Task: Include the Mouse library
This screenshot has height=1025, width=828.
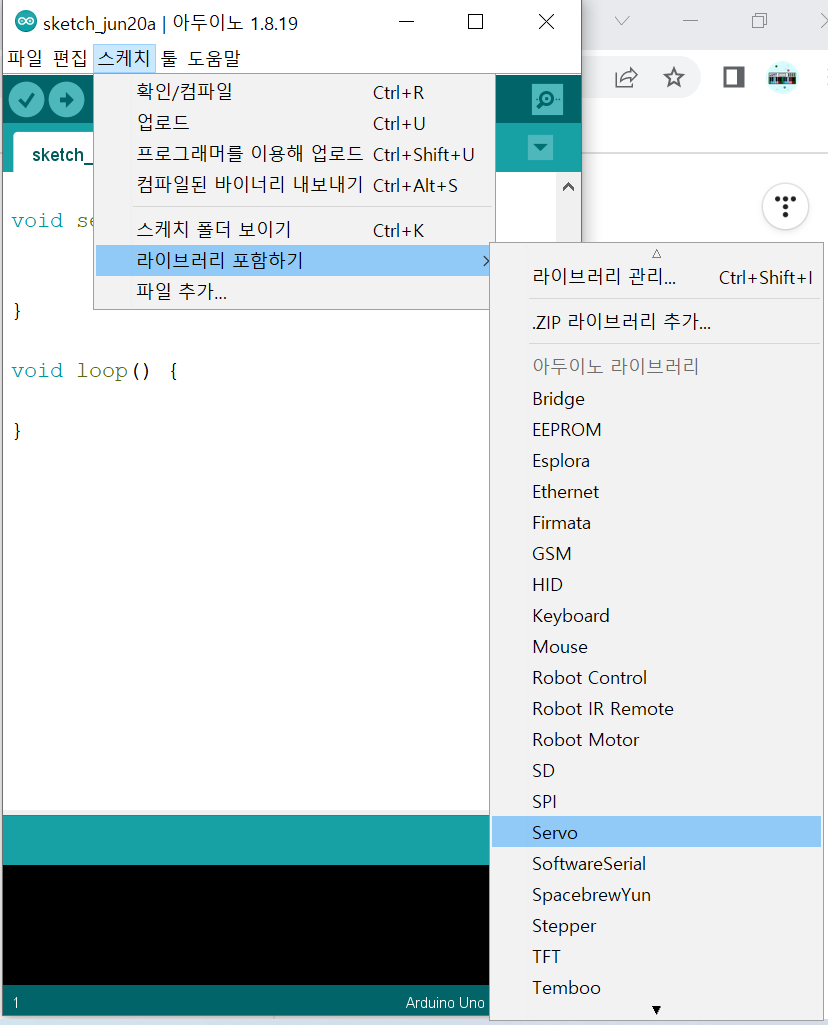Action: tap(656, 647)
